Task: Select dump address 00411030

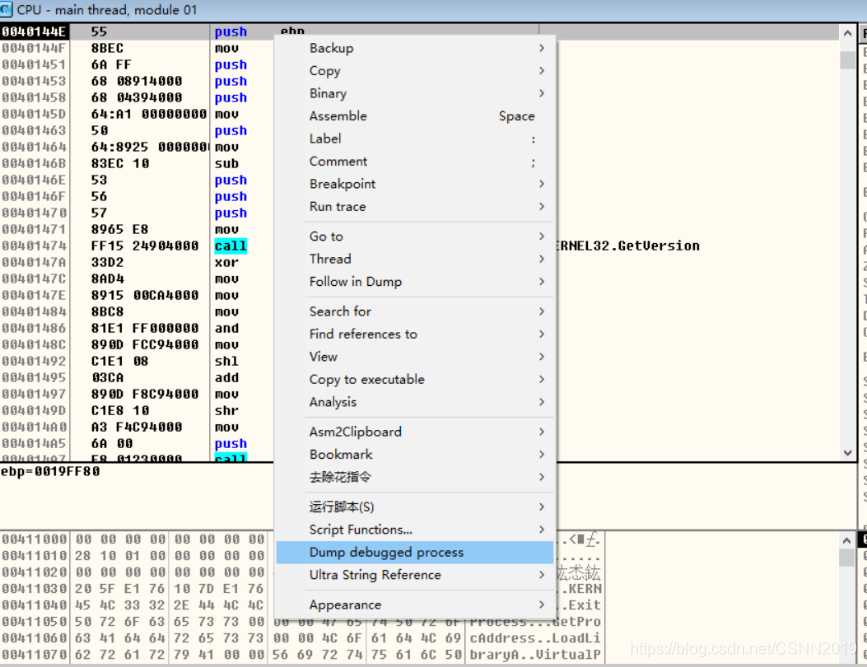Action: click(34, 588)
